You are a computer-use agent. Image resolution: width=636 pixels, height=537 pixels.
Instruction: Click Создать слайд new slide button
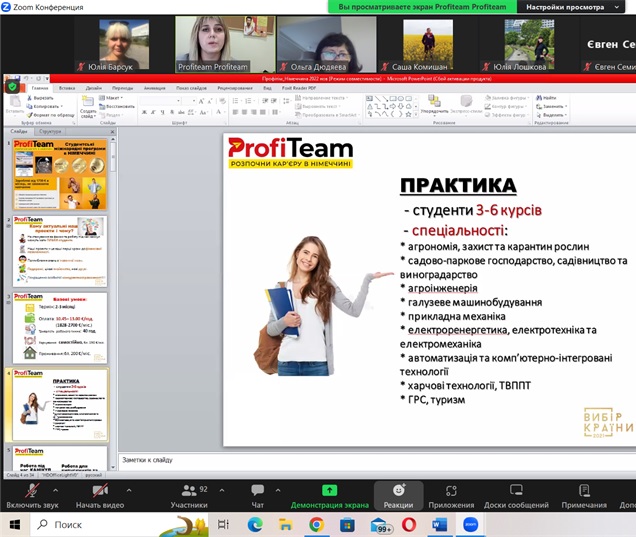tap(88, 107)
